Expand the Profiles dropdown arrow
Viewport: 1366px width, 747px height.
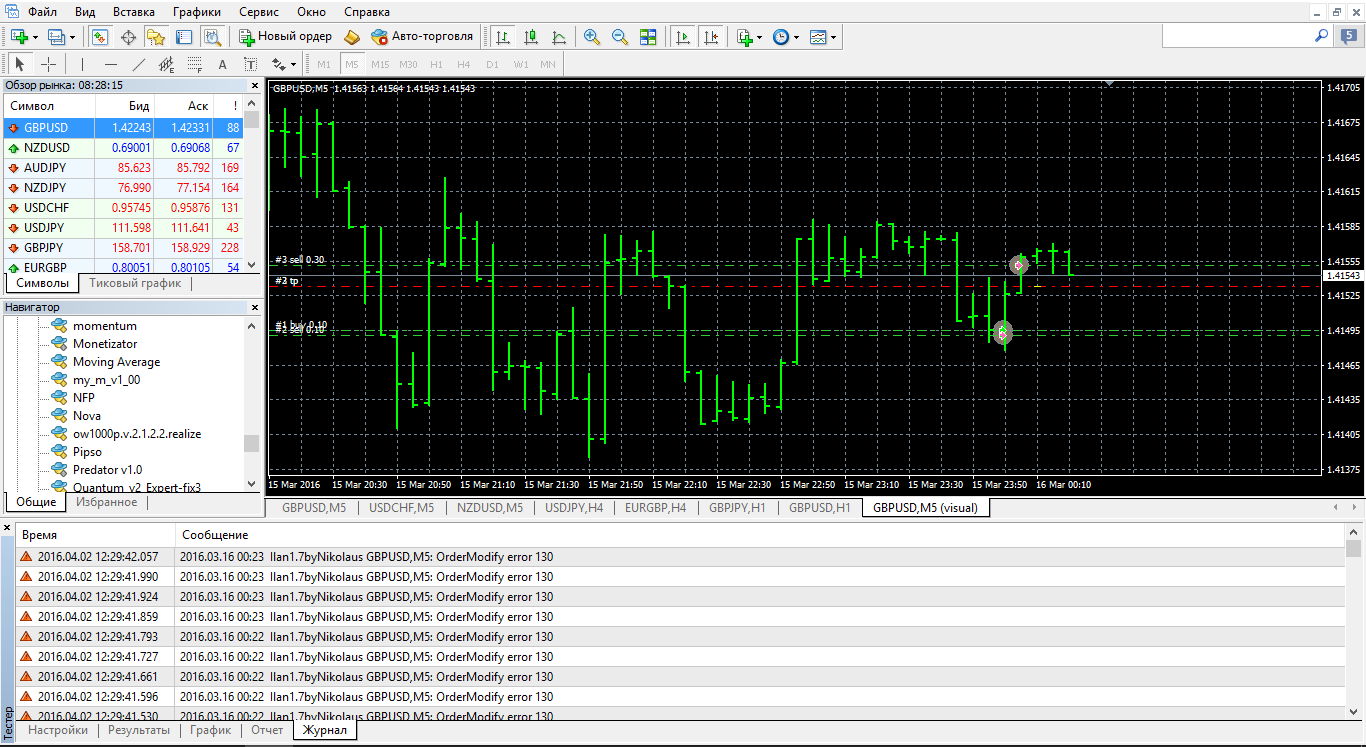point(72,37)
